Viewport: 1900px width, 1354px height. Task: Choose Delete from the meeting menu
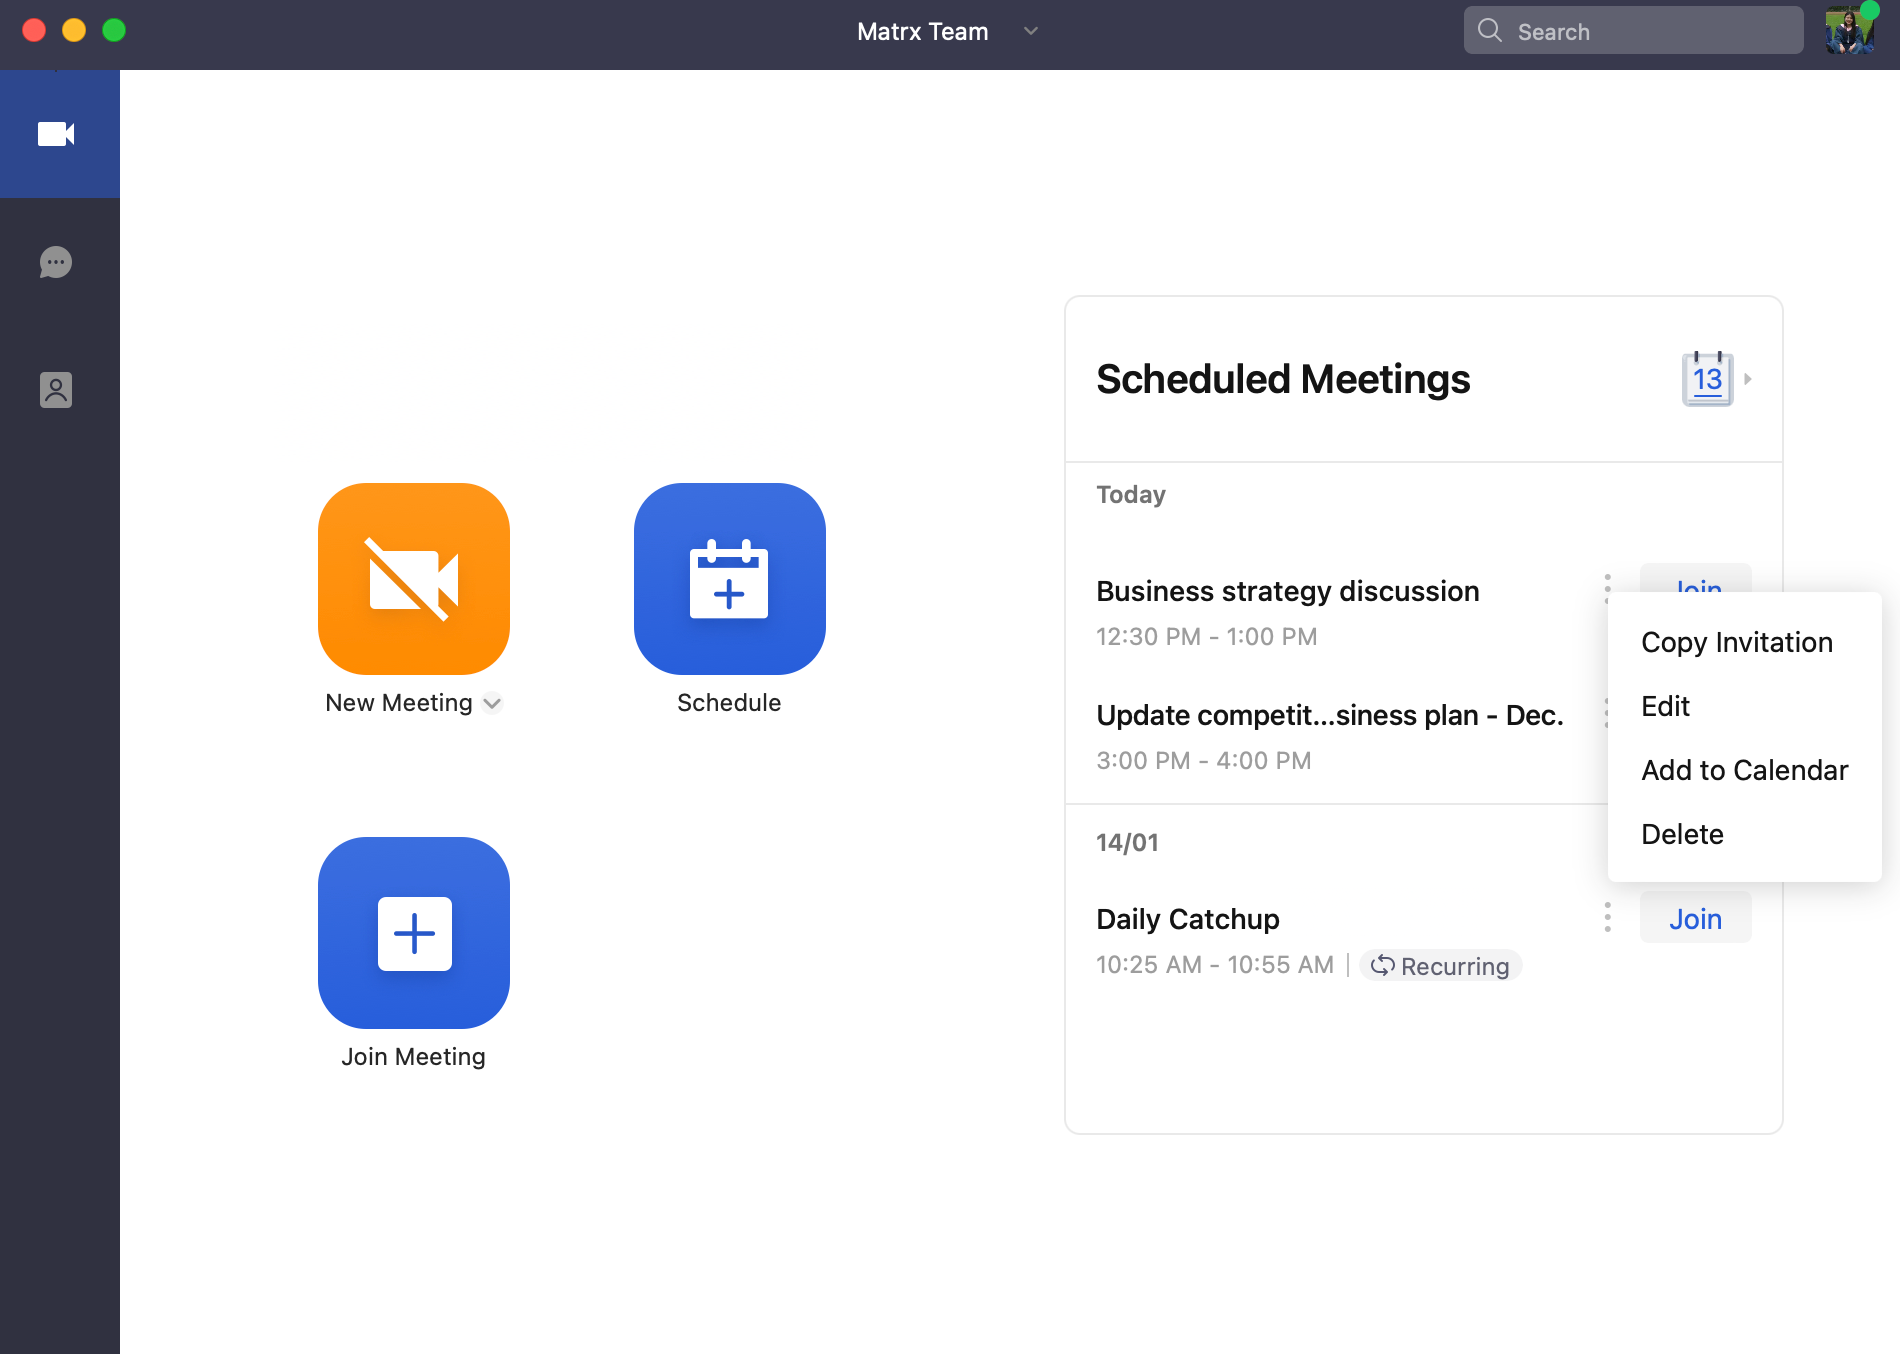[1682, 834]
